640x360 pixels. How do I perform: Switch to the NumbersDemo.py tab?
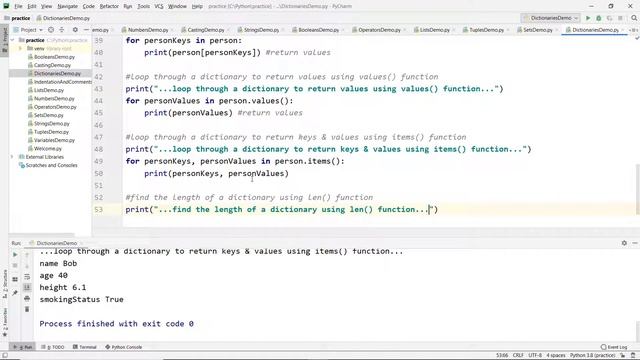(148, 30)
